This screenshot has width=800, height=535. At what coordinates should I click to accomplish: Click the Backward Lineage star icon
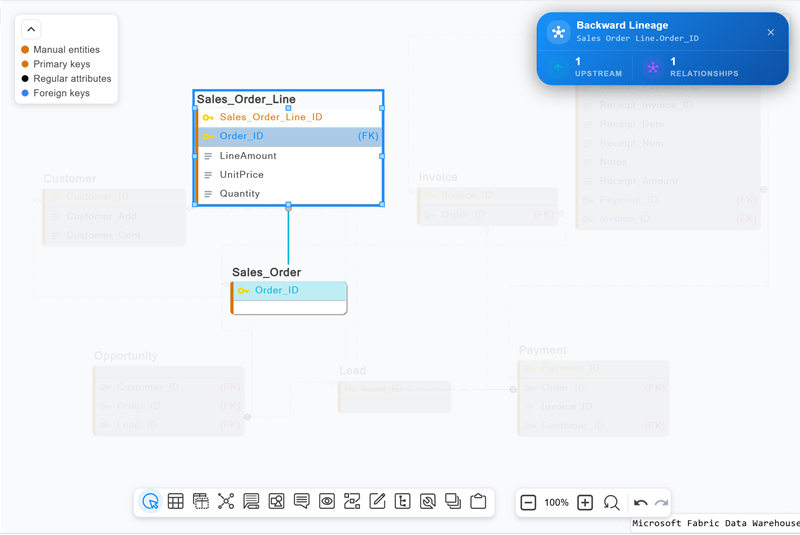(558, 33)
